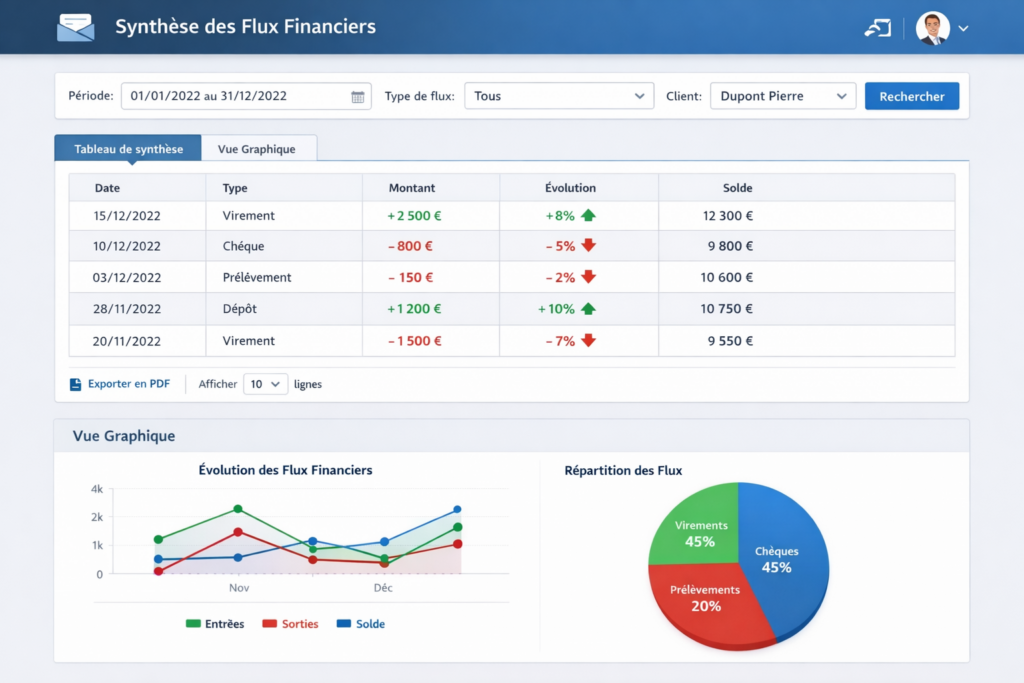Switch to the Vue Graphique tab
Viewport: 1024px width, 683px height.
tap(257, 149)
